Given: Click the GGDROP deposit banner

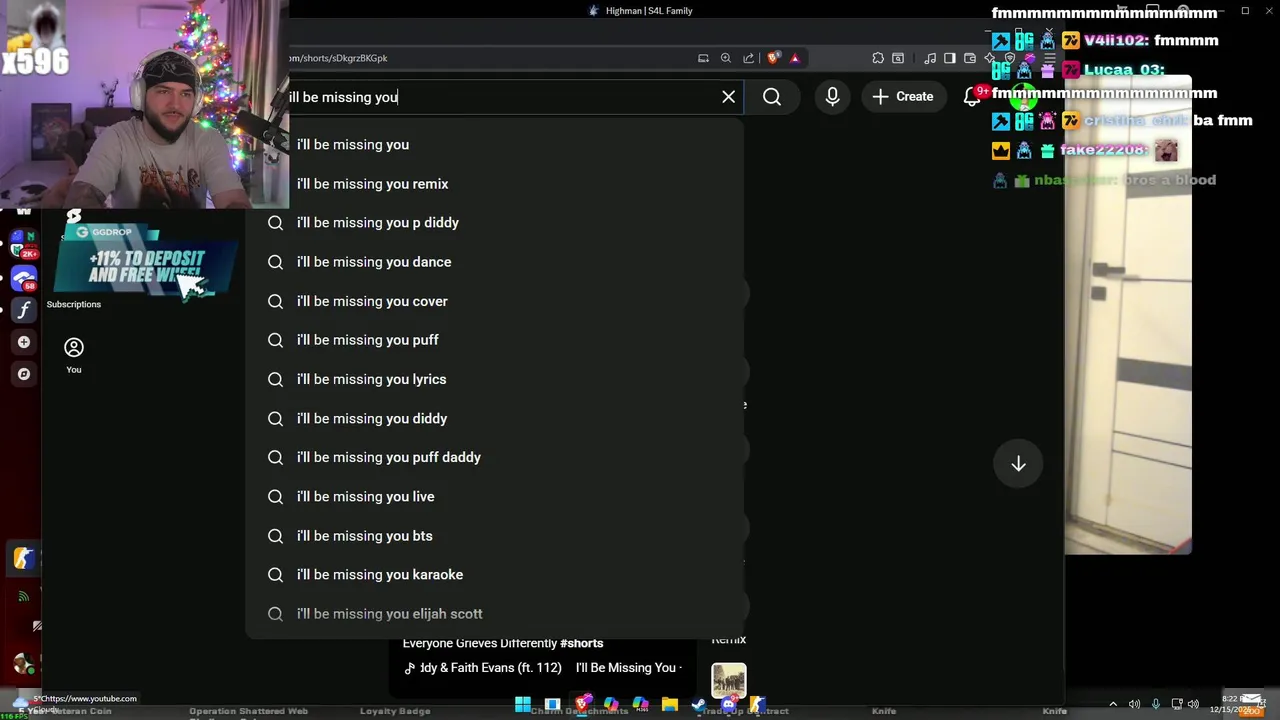Looking at the screenshot, I should 145,260.
